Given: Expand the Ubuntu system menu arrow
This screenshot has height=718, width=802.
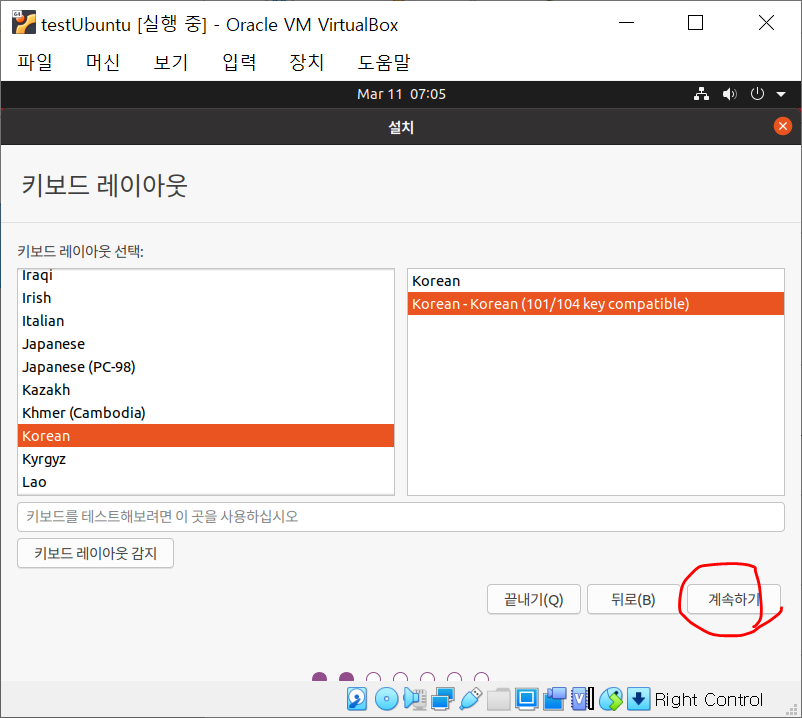Looking at the screenshot, I should [x=781, y=94].
